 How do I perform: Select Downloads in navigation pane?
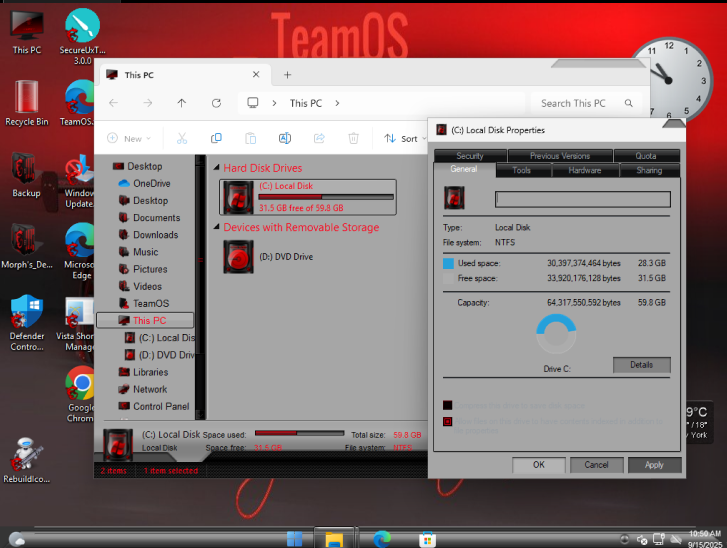(x=148, y=235)
